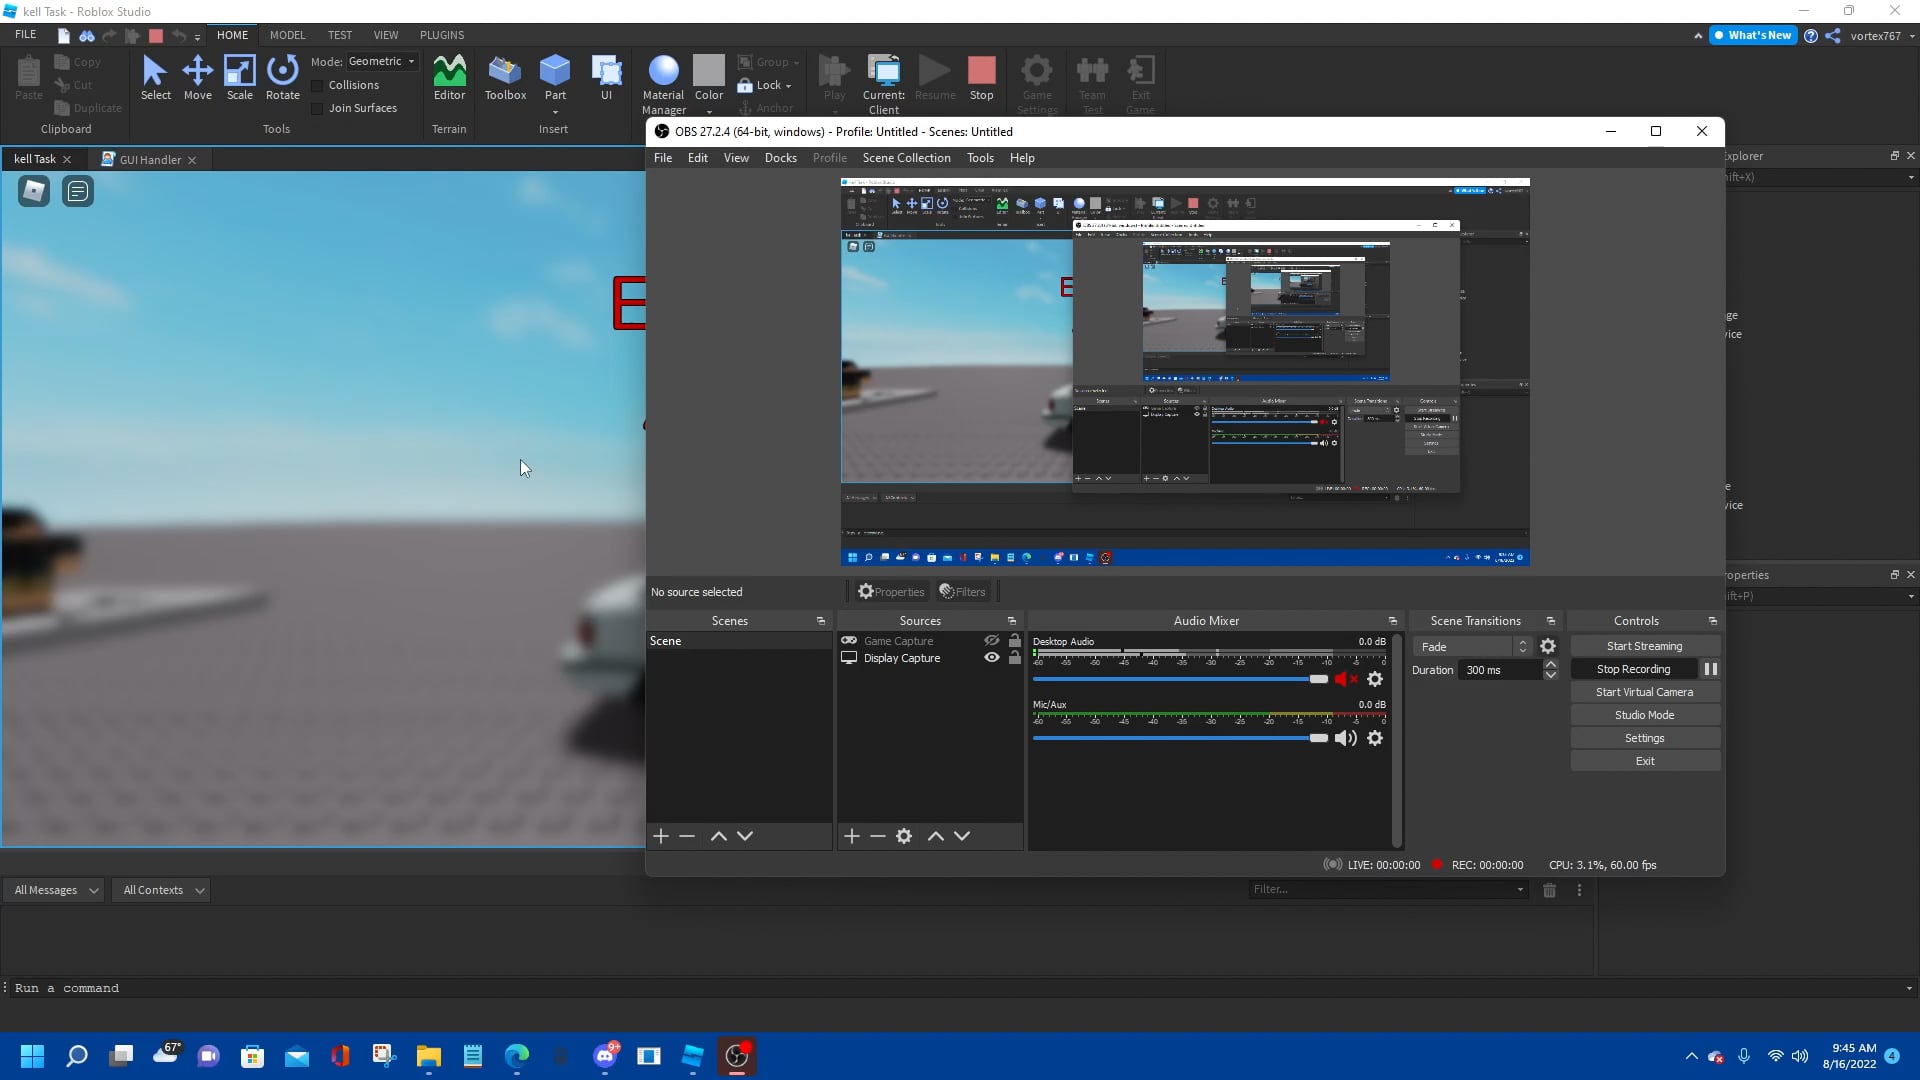Select the Move tool in Roblox Studio
Screen dimensions: 1920x1080
197,78
